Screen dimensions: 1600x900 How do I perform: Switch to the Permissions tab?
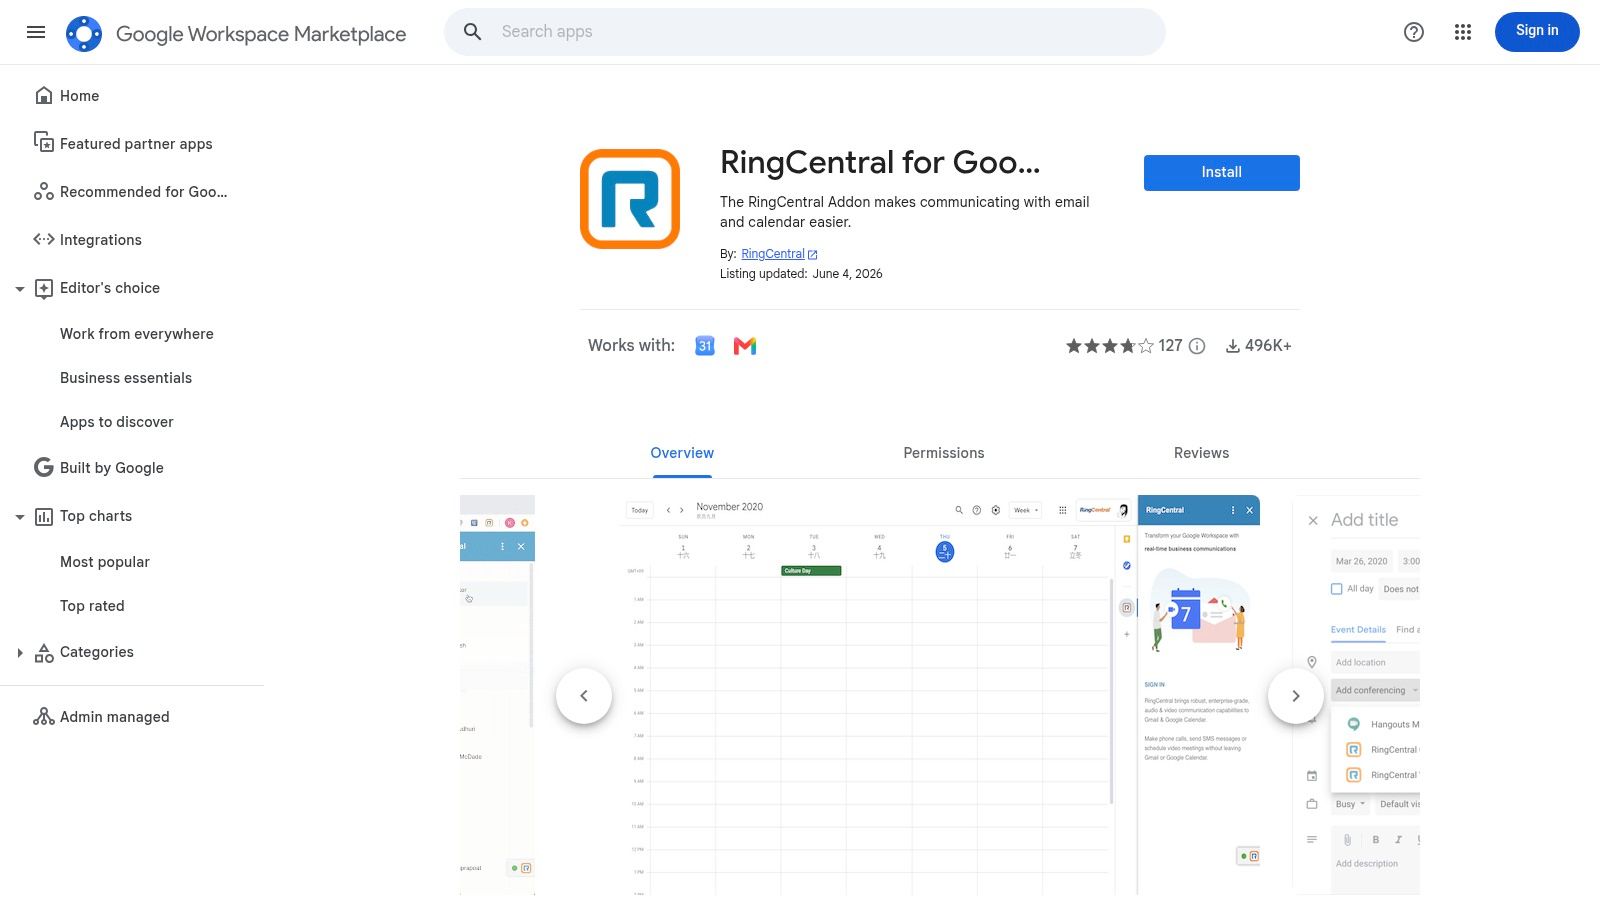coord(944,453)
